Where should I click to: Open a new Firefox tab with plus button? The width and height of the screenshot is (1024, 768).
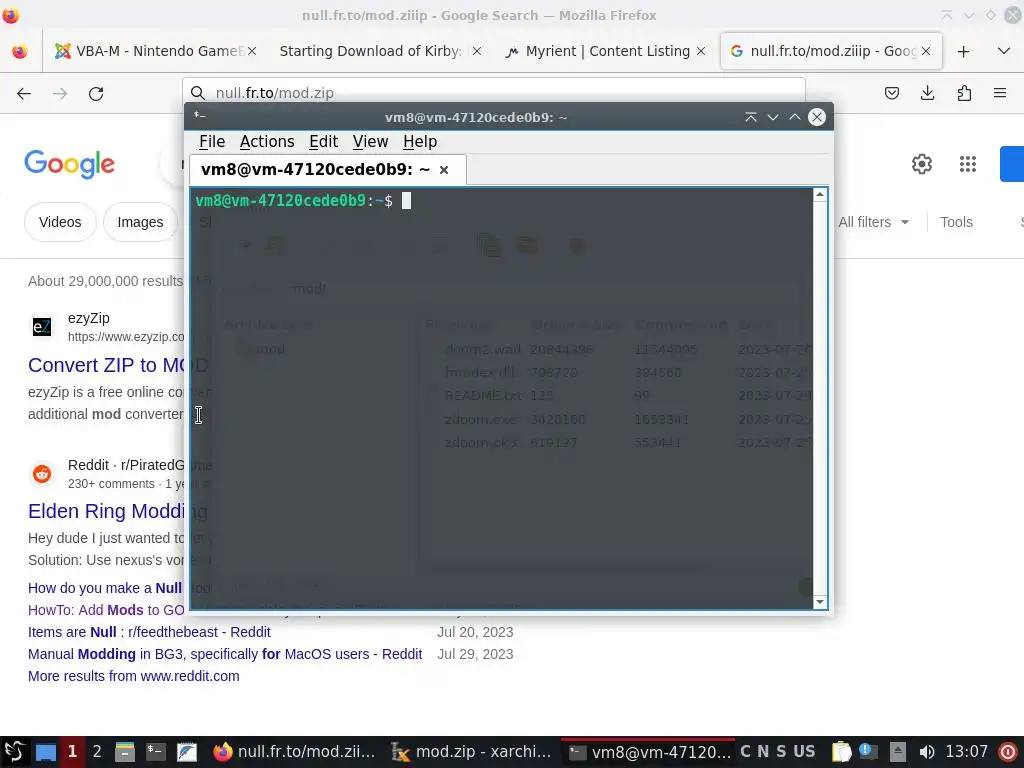963,51
